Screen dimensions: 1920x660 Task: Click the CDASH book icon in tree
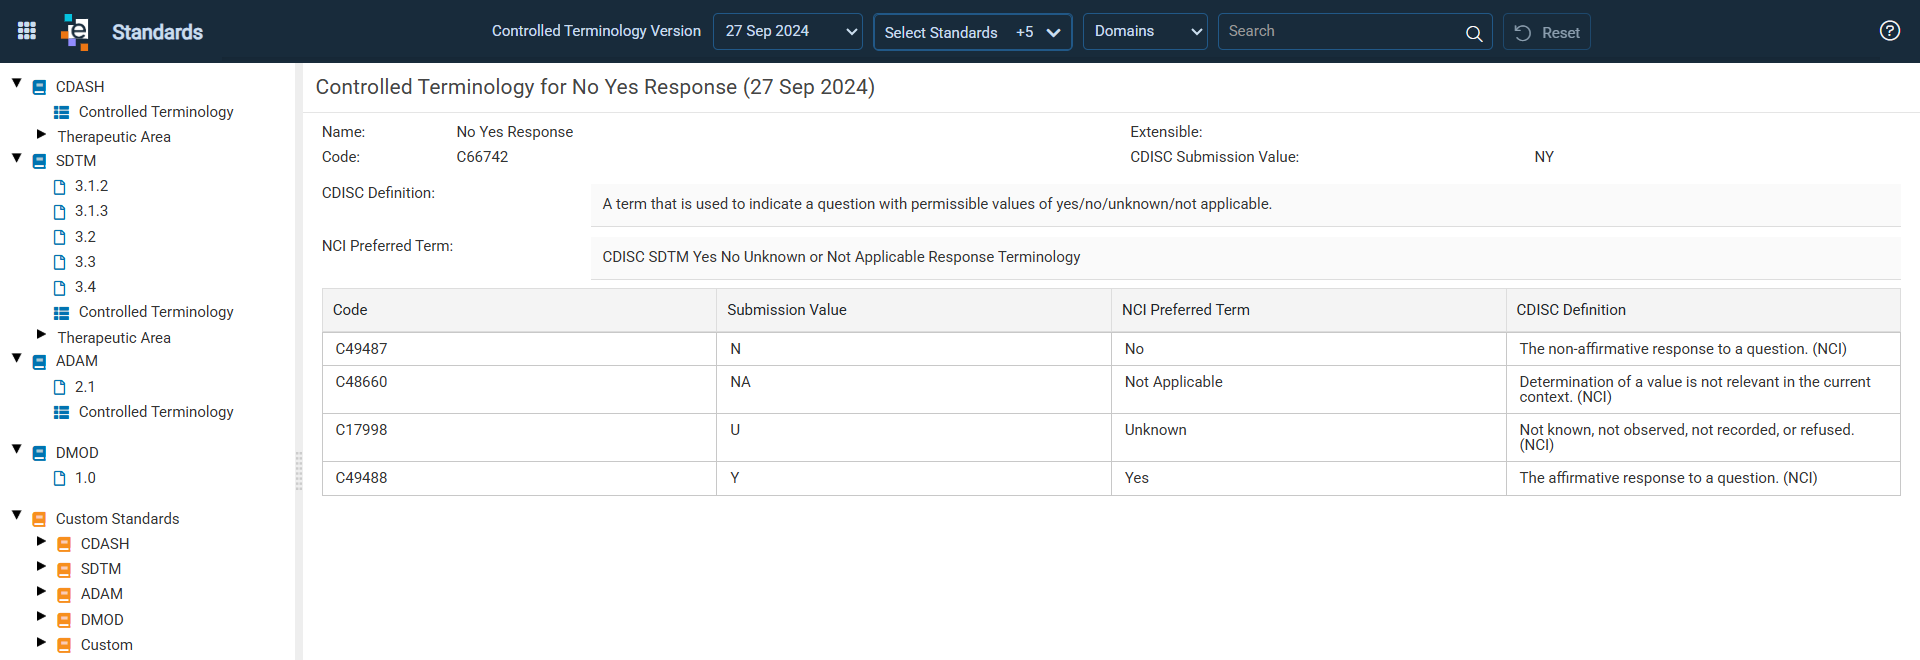click(40, 87)
